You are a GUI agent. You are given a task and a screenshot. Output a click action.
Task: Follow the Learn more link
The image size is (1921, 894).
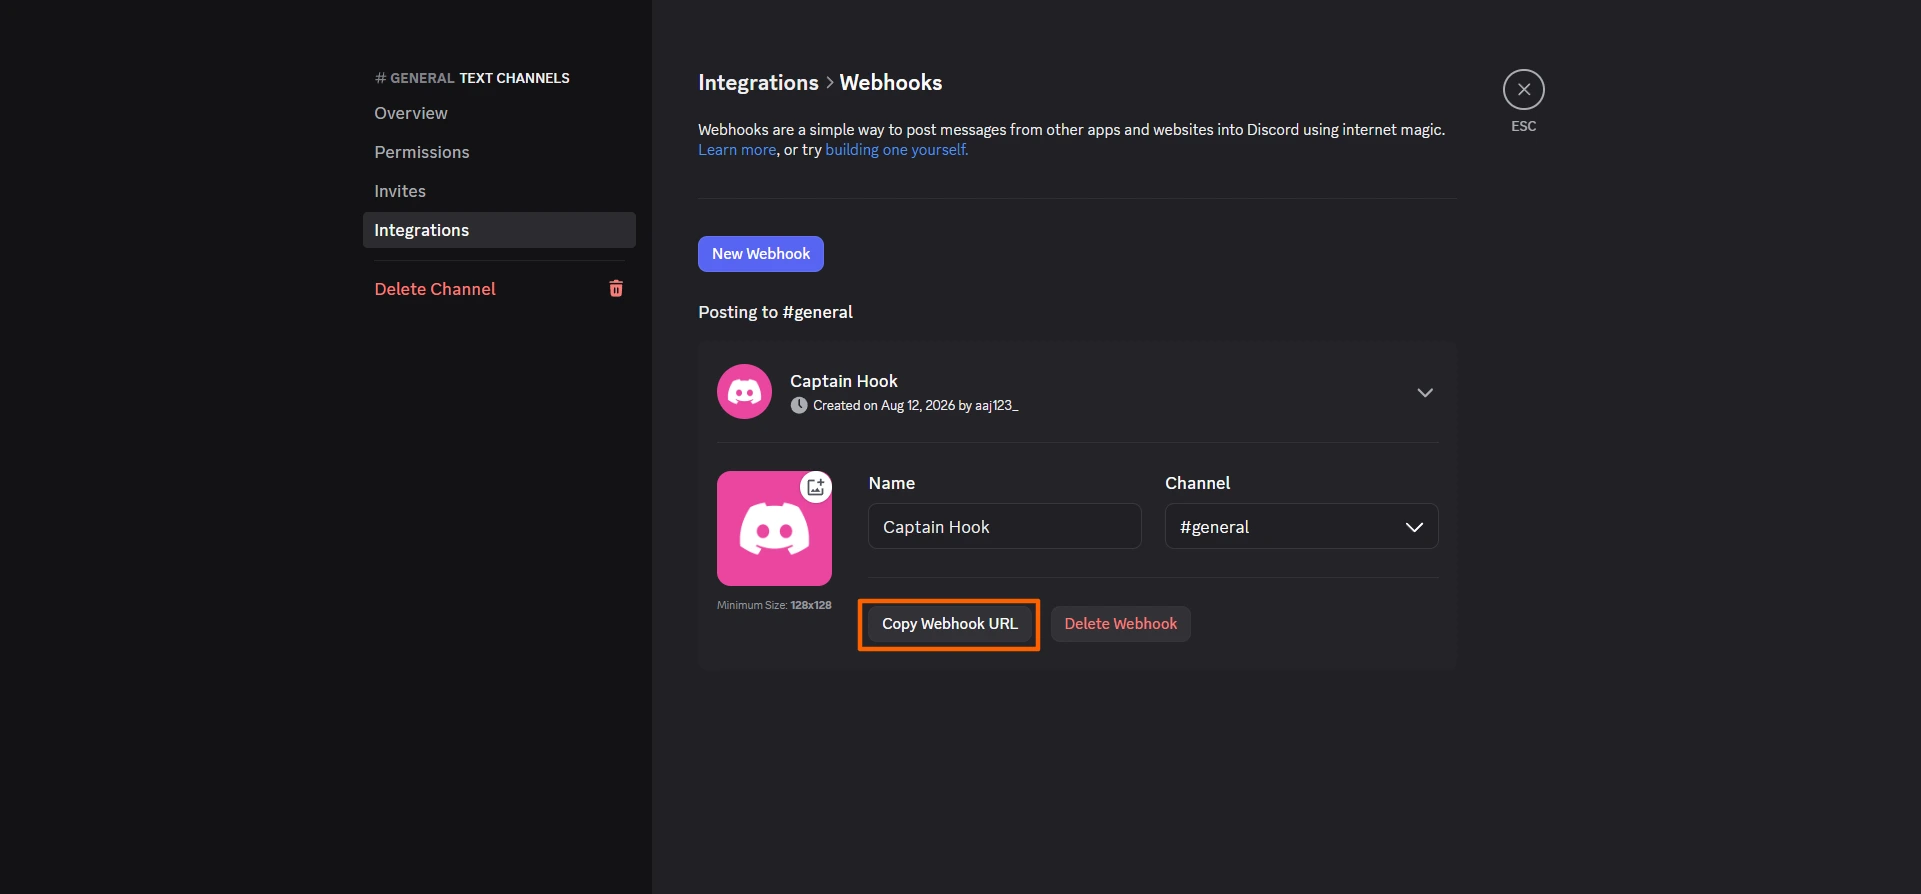tap(737, 150)
